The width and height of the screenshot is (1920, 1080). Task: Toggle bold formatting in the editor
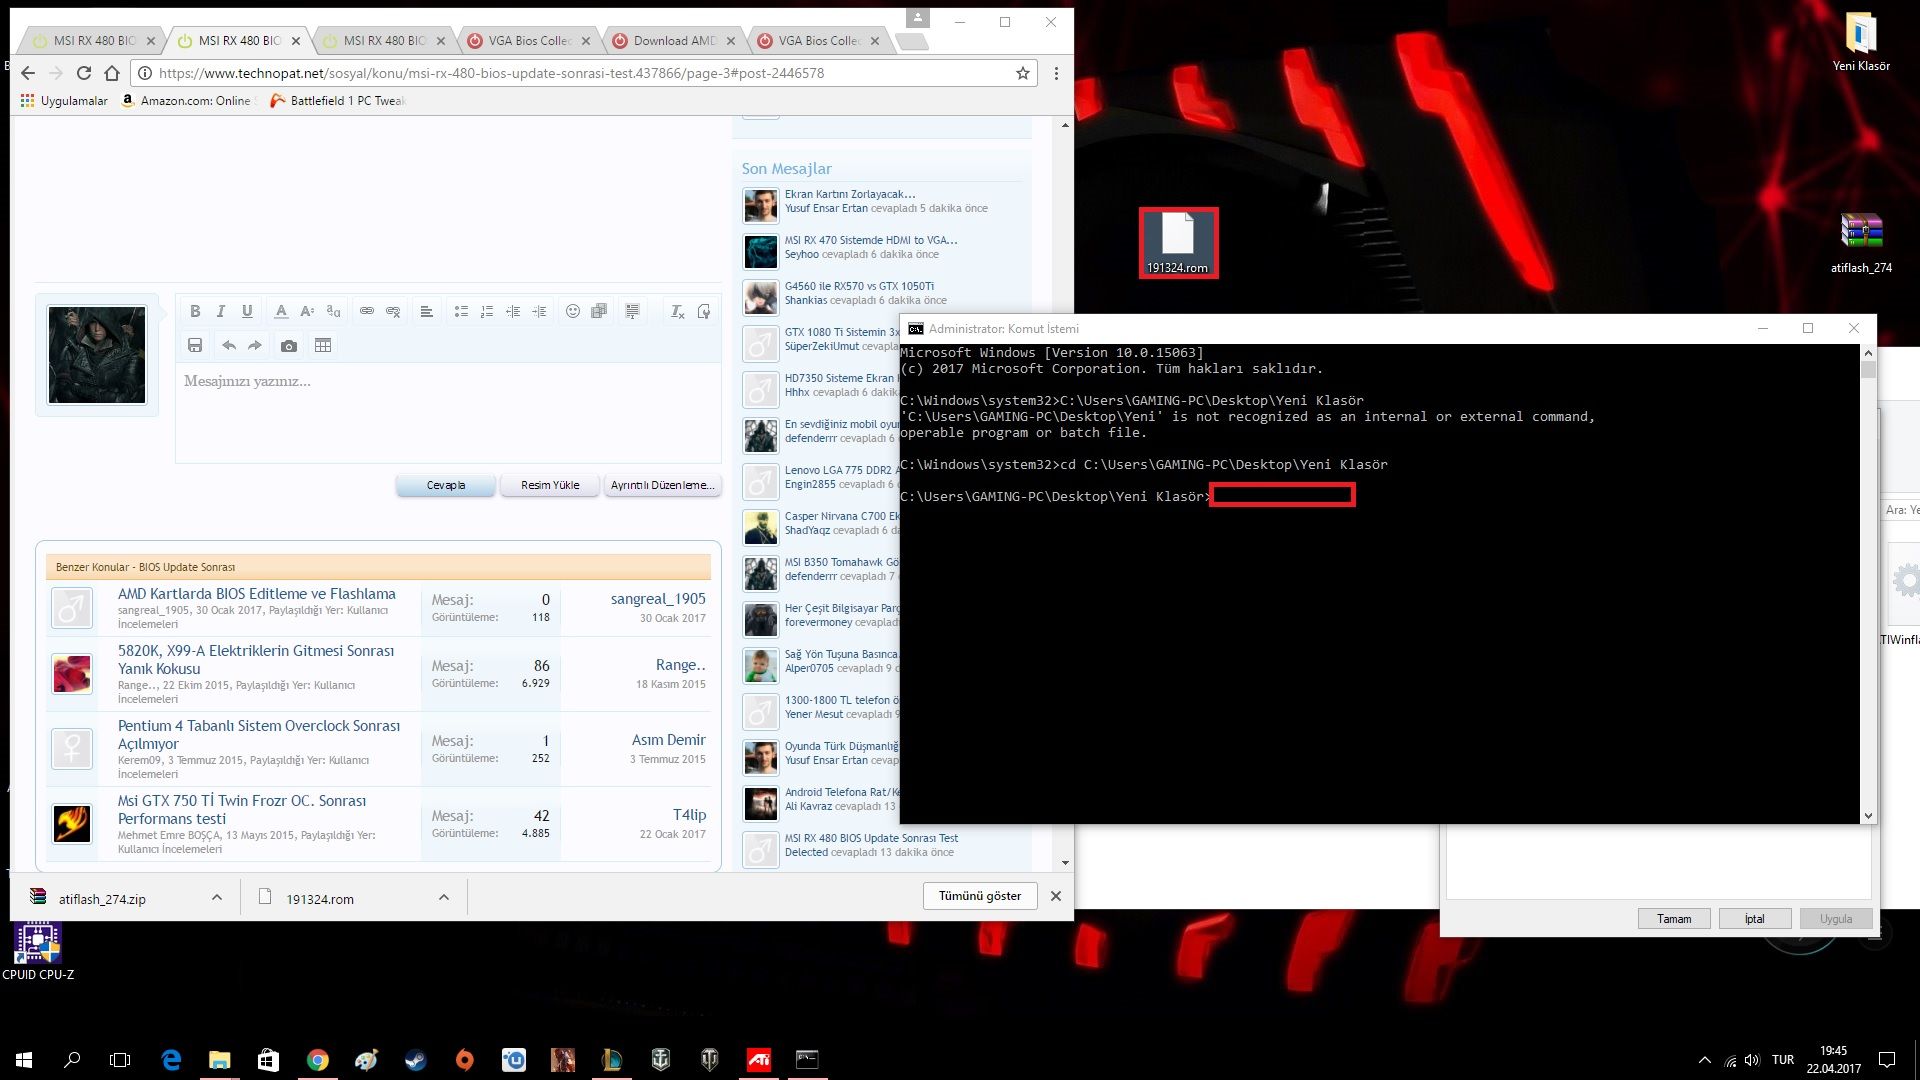click(195, 311)
